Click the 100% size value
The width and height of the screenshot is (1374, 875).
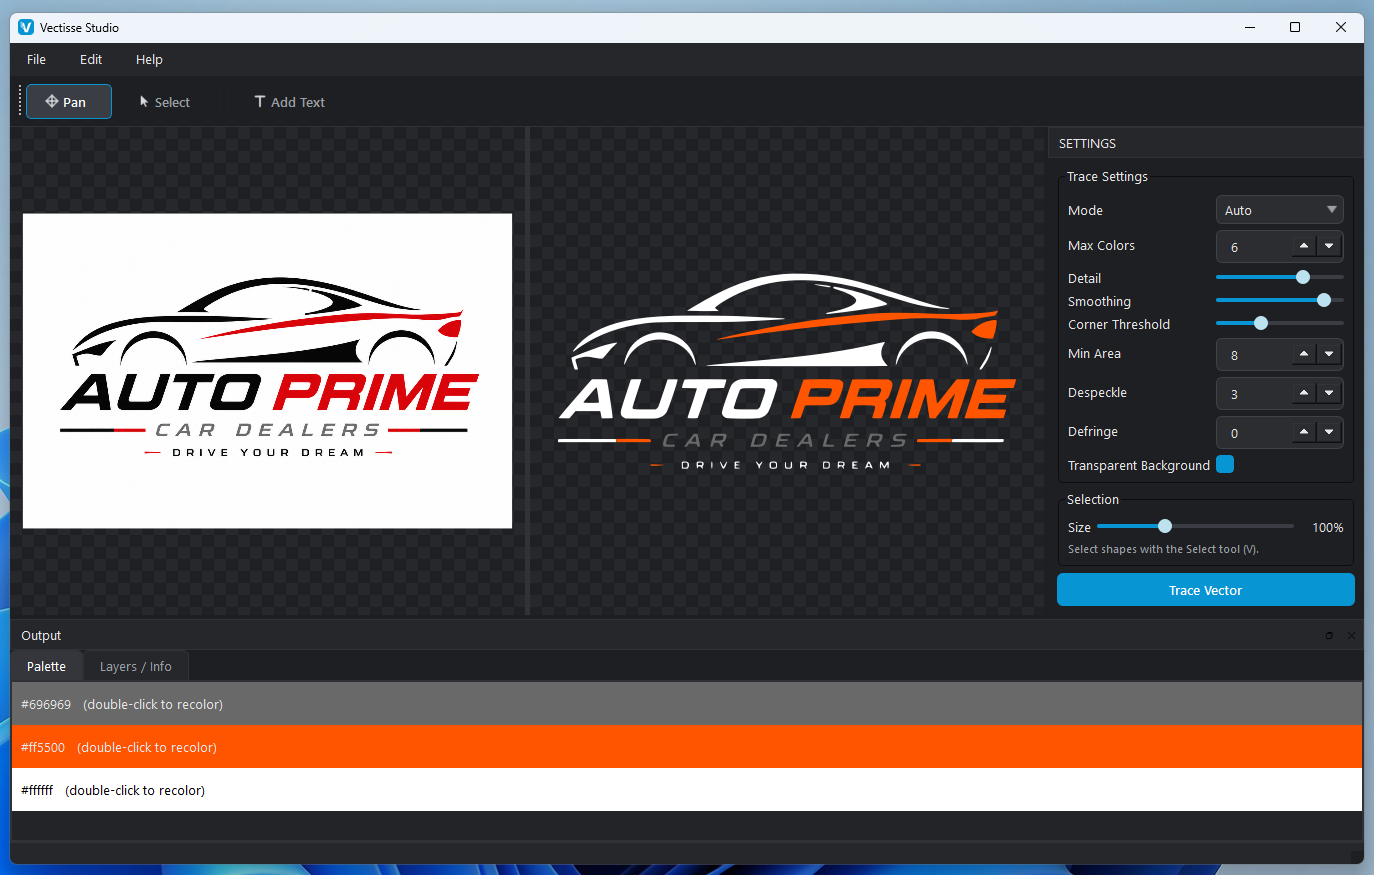[x=1328, y=527]
